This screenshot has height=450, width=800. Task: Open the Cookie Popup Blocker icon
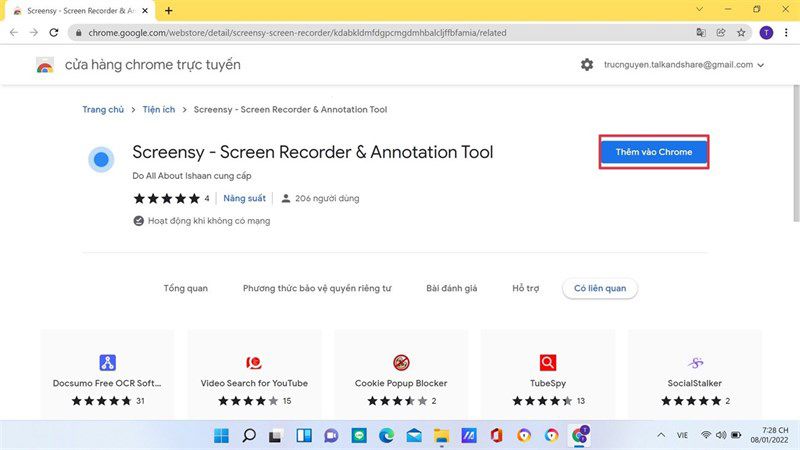tap(401, 362)
